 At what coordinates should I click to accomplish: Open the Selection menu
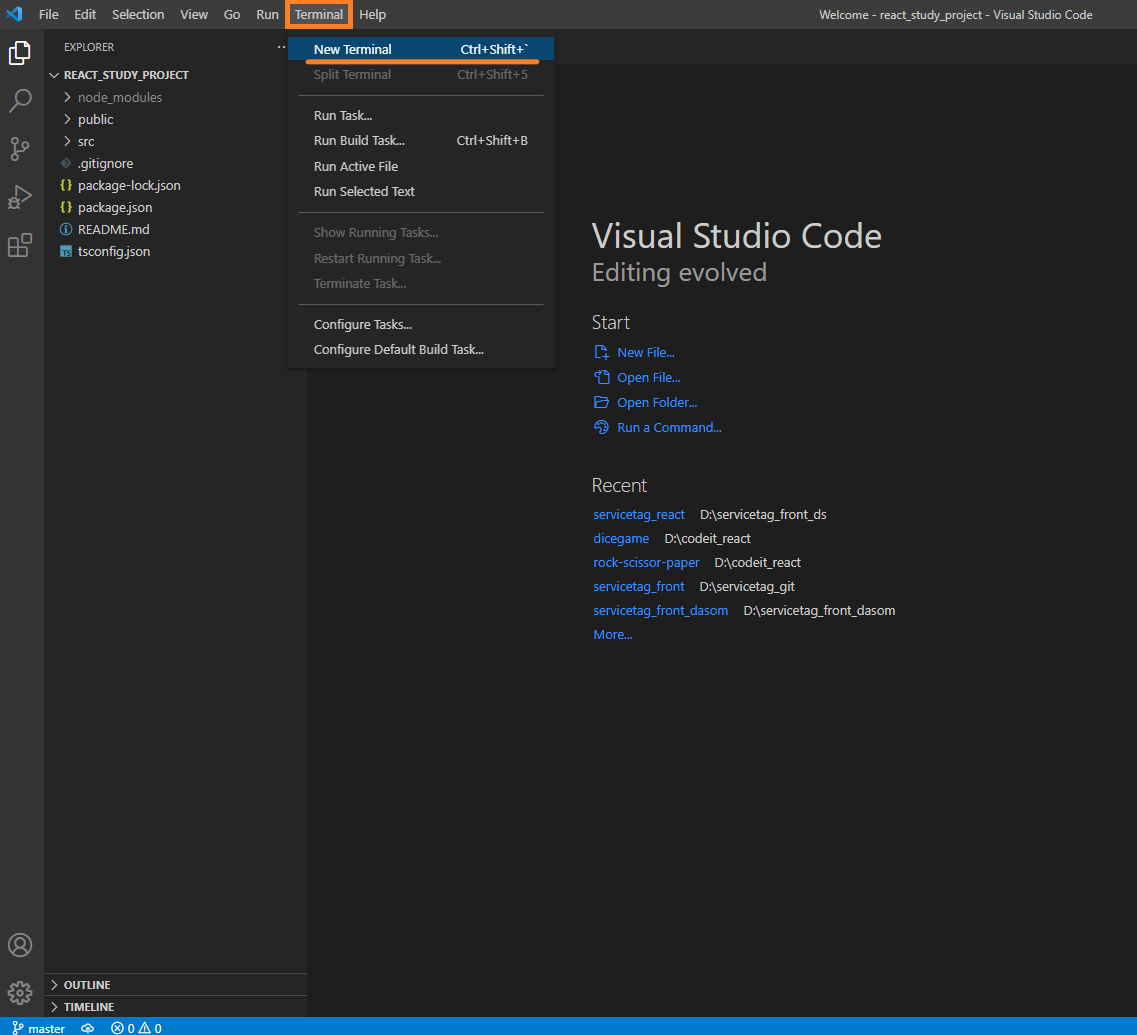pos(138,15)
